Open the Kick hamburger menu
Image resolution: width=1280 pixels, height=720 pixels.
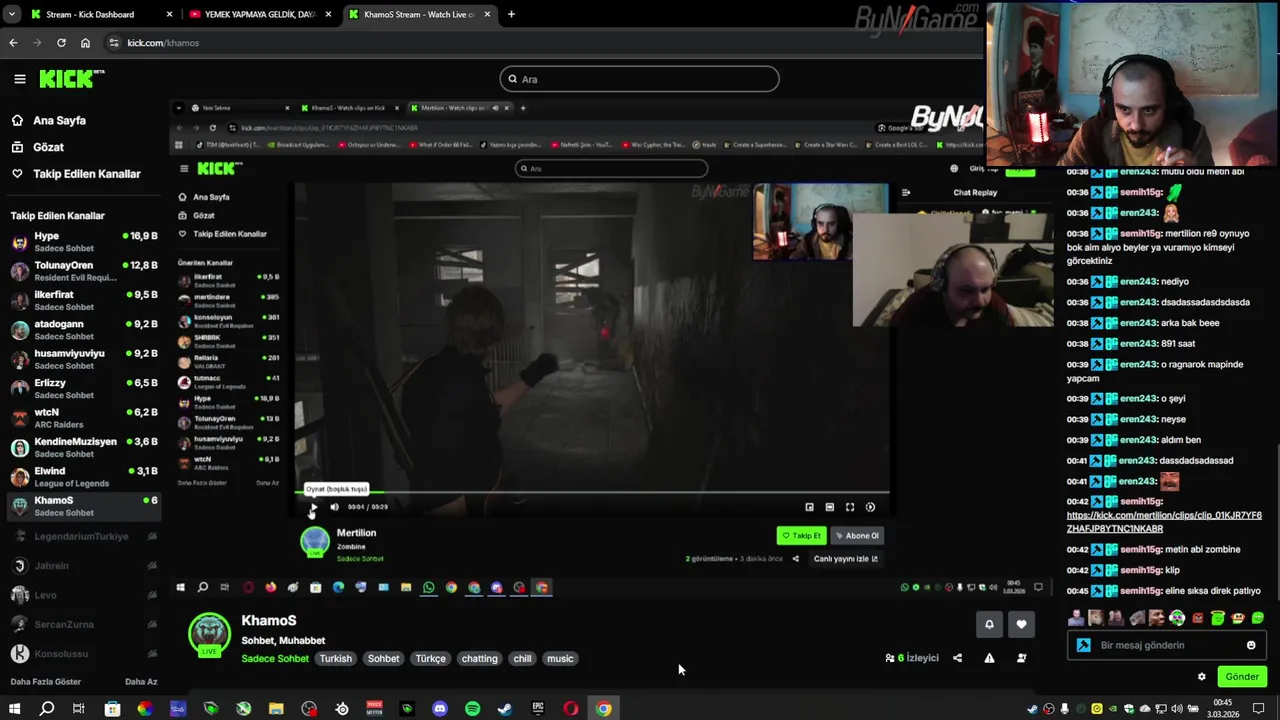pyautogui.click(x=19, y=79)
